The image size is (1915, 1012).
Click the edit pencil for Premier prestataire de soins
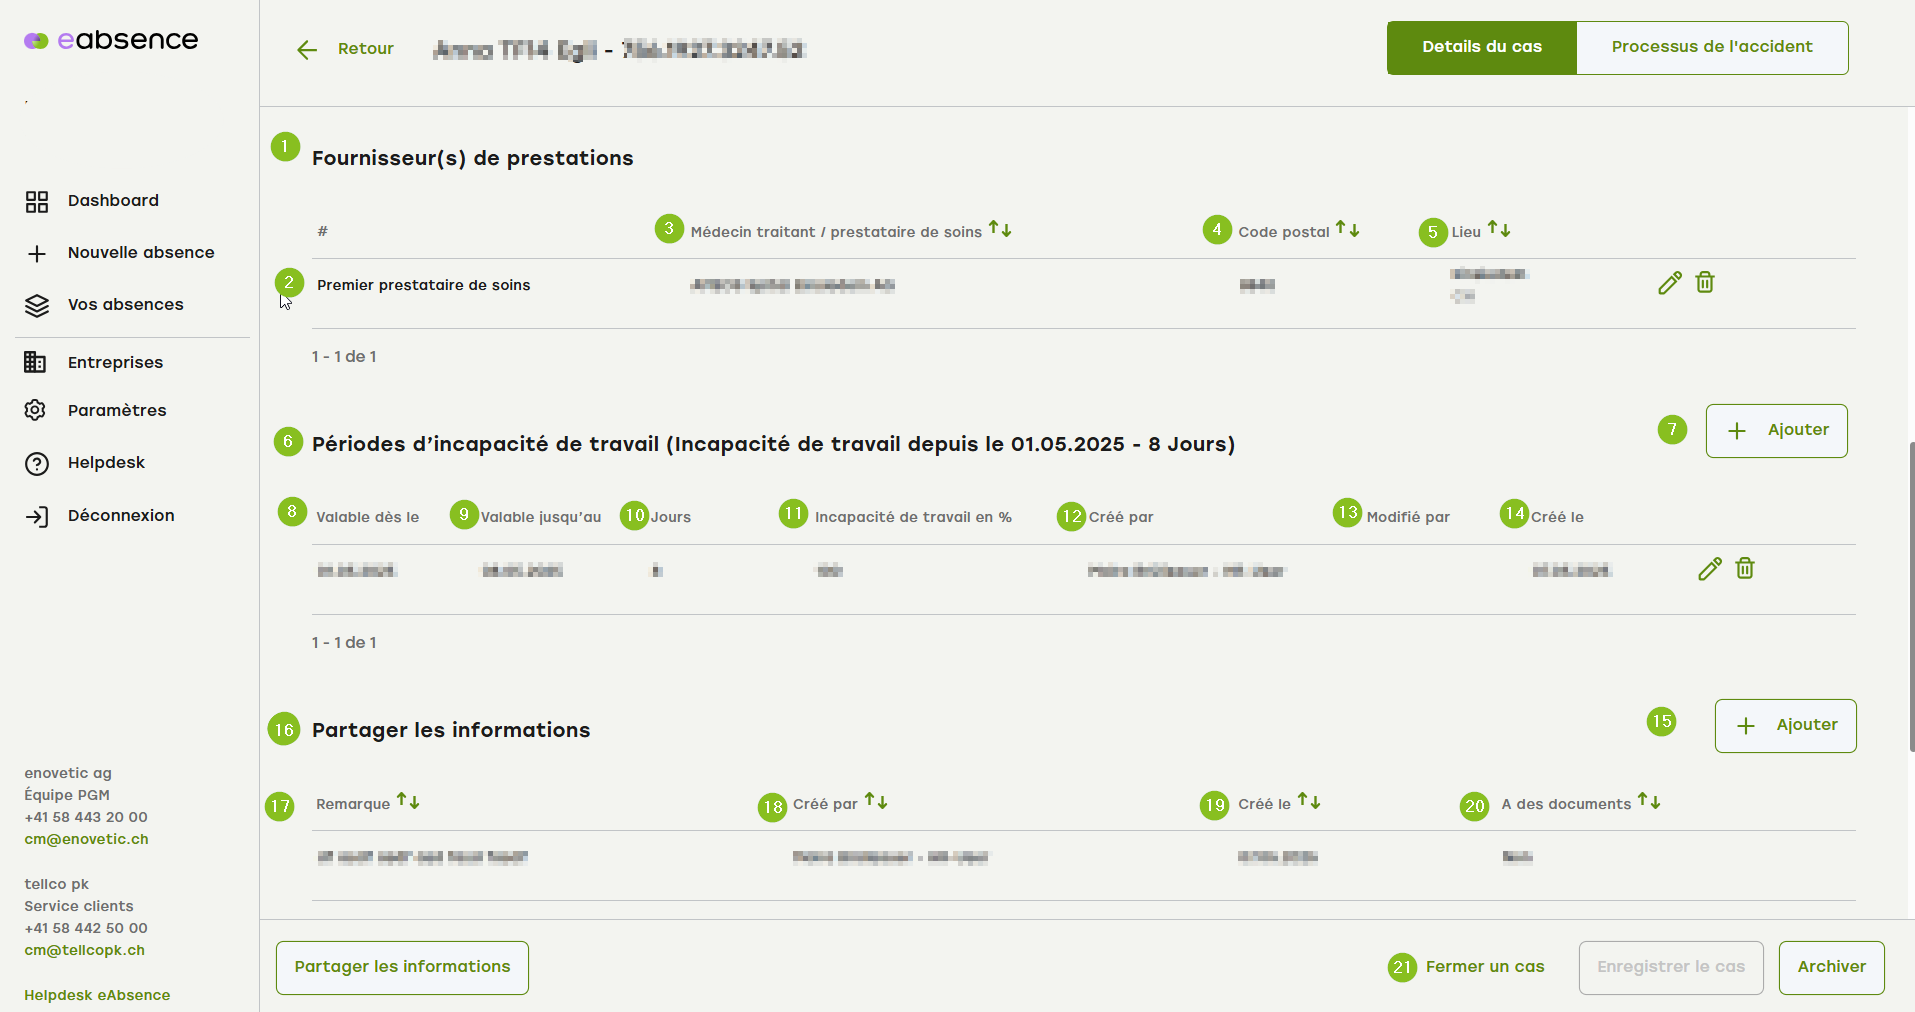[x=1669, y=283]
